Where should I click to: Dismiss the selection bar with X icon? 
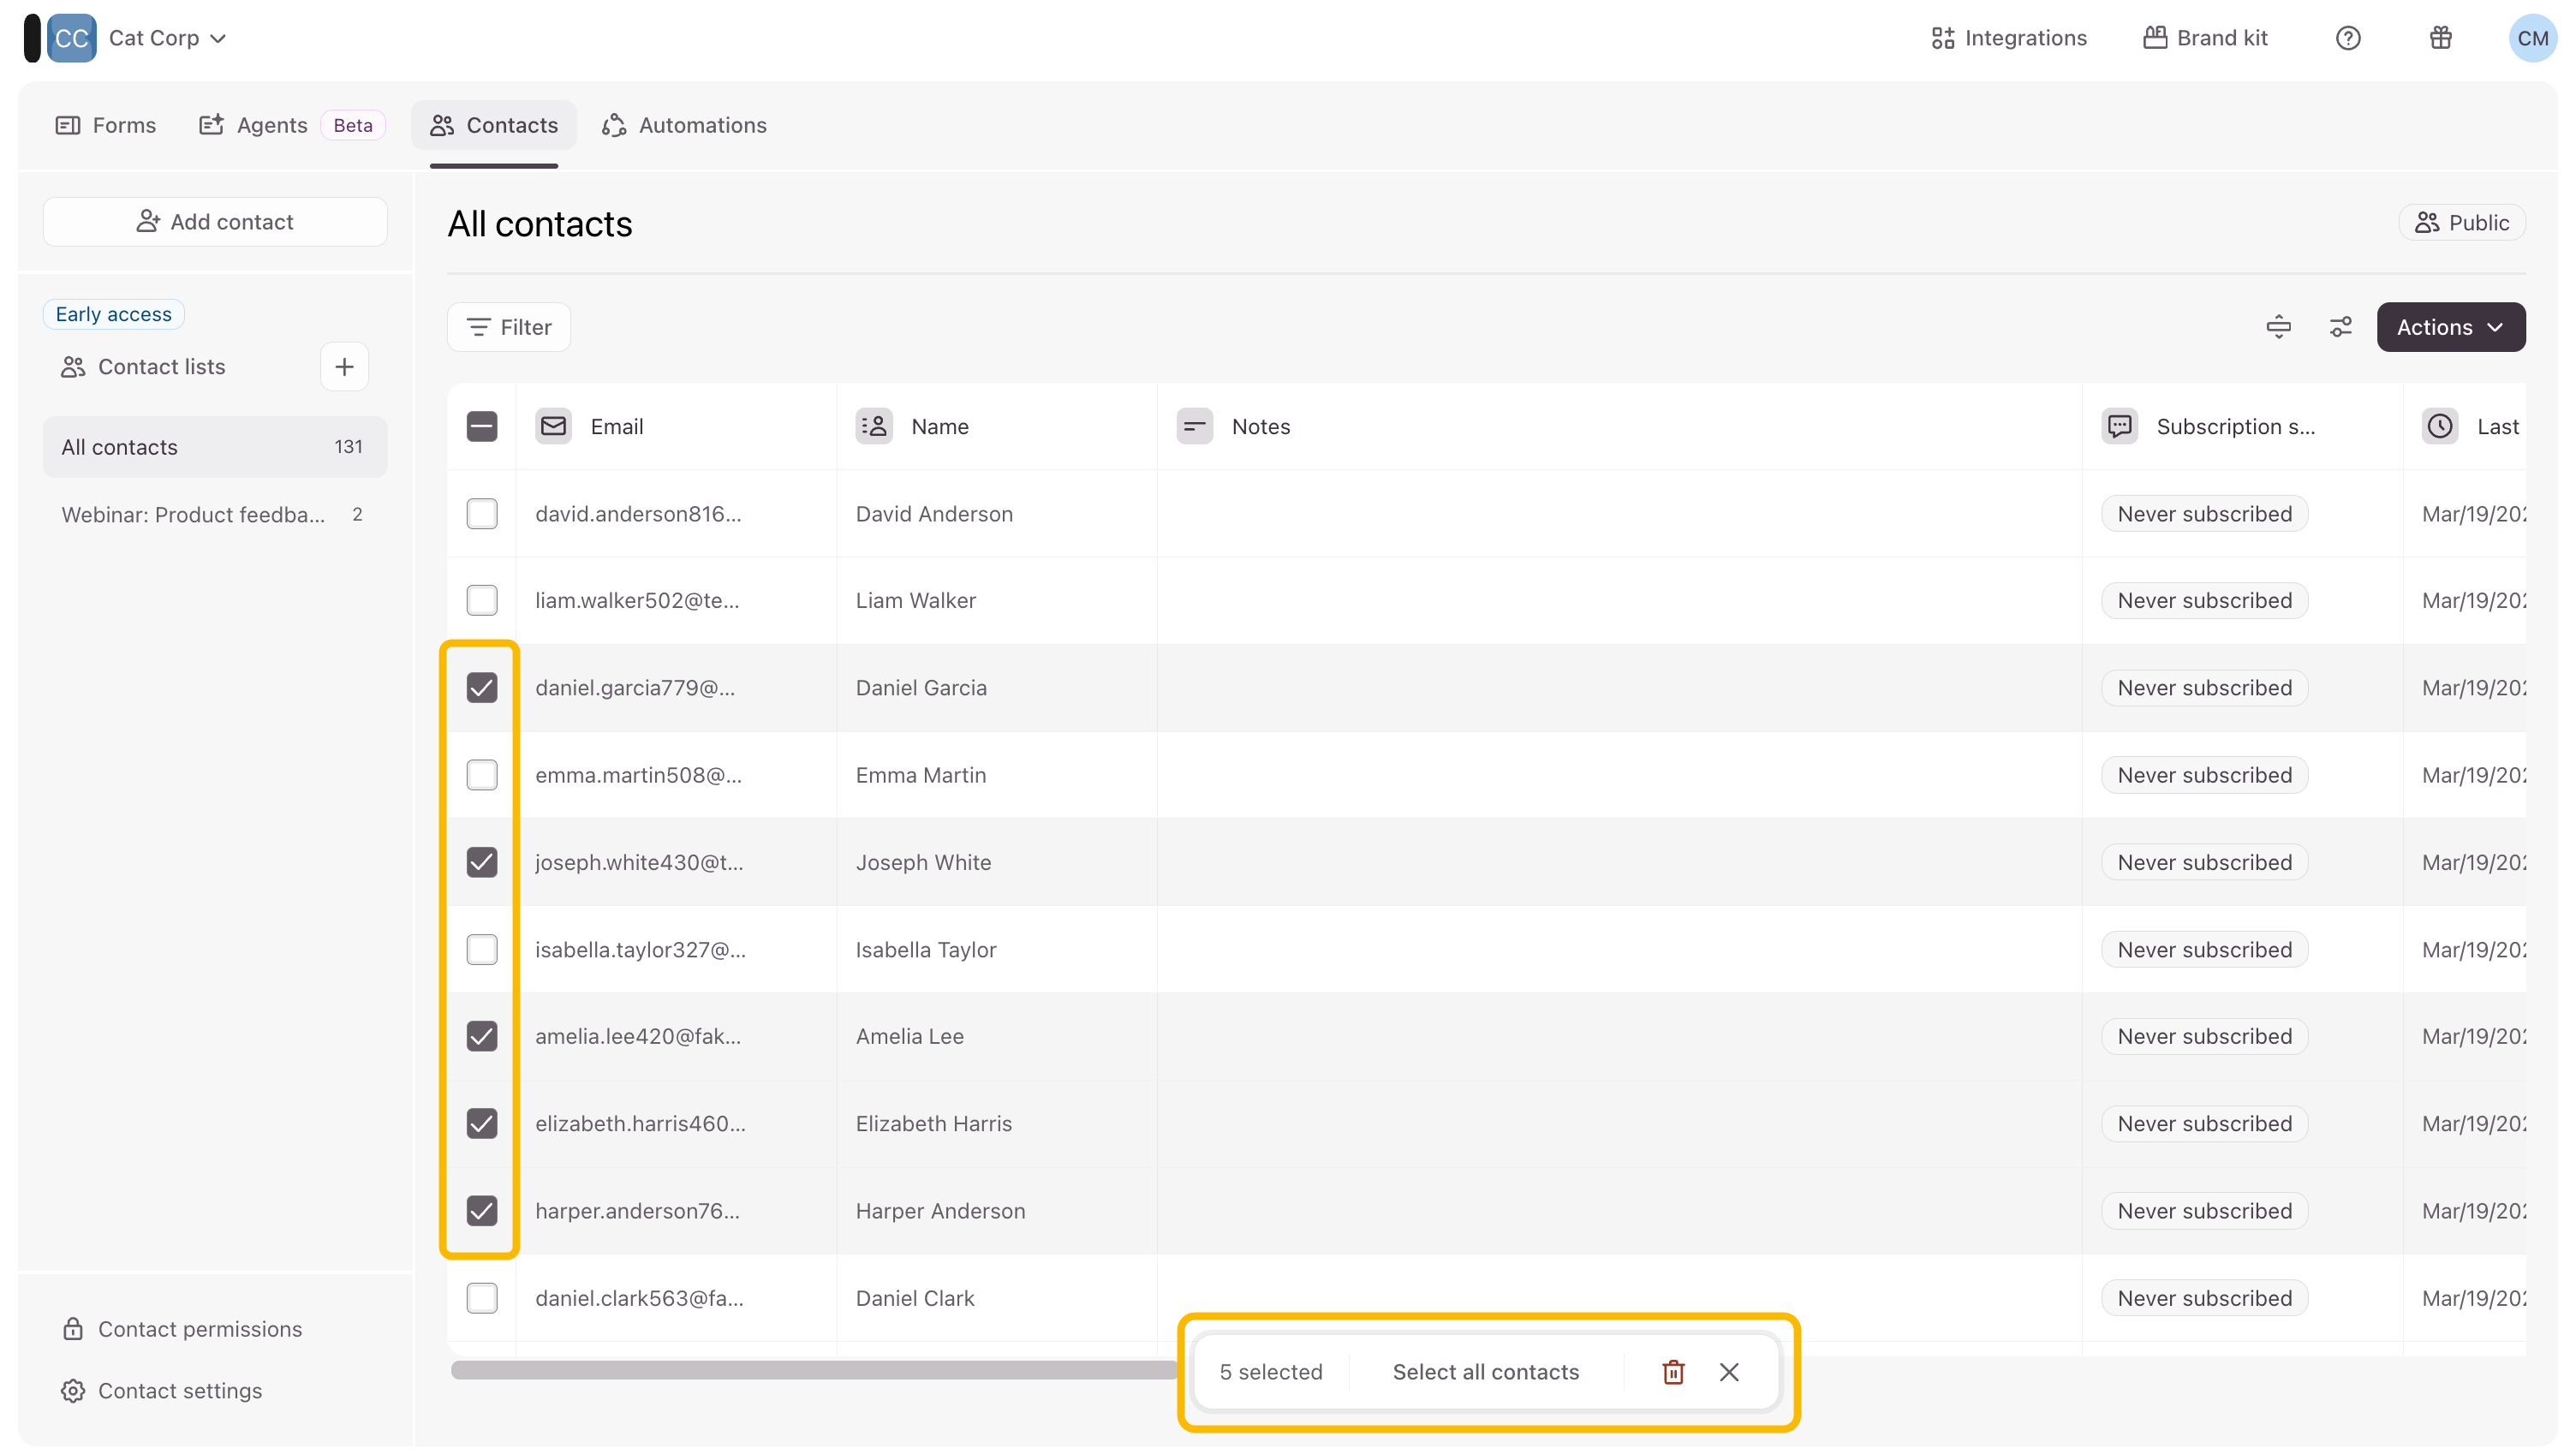point(1729,1372)
